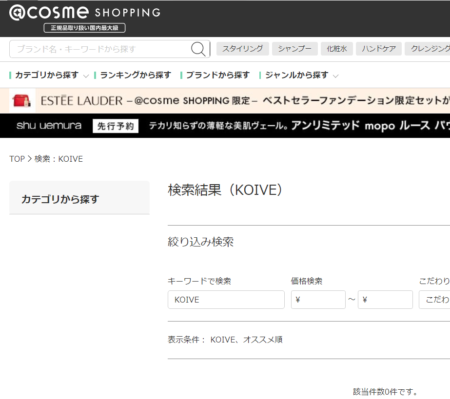Click the magnifier search icon
The width and height of the screenshot is (450, 399).
[x=198, y=49]
